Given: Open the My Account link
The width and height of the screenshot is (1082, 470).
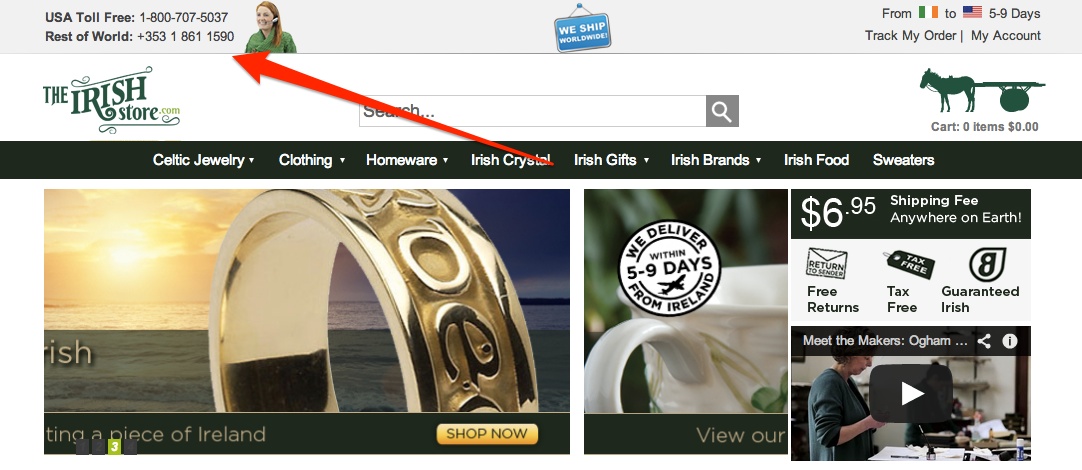Looking at the screenshot, I should point(1005,36).
